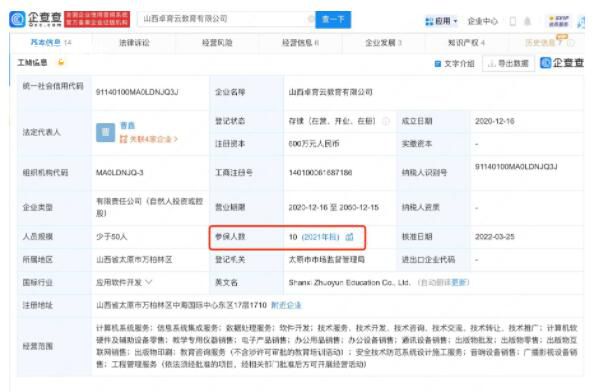595x392 pixels.
Task: Select registration status 存续 text
Action: [332, 121]
